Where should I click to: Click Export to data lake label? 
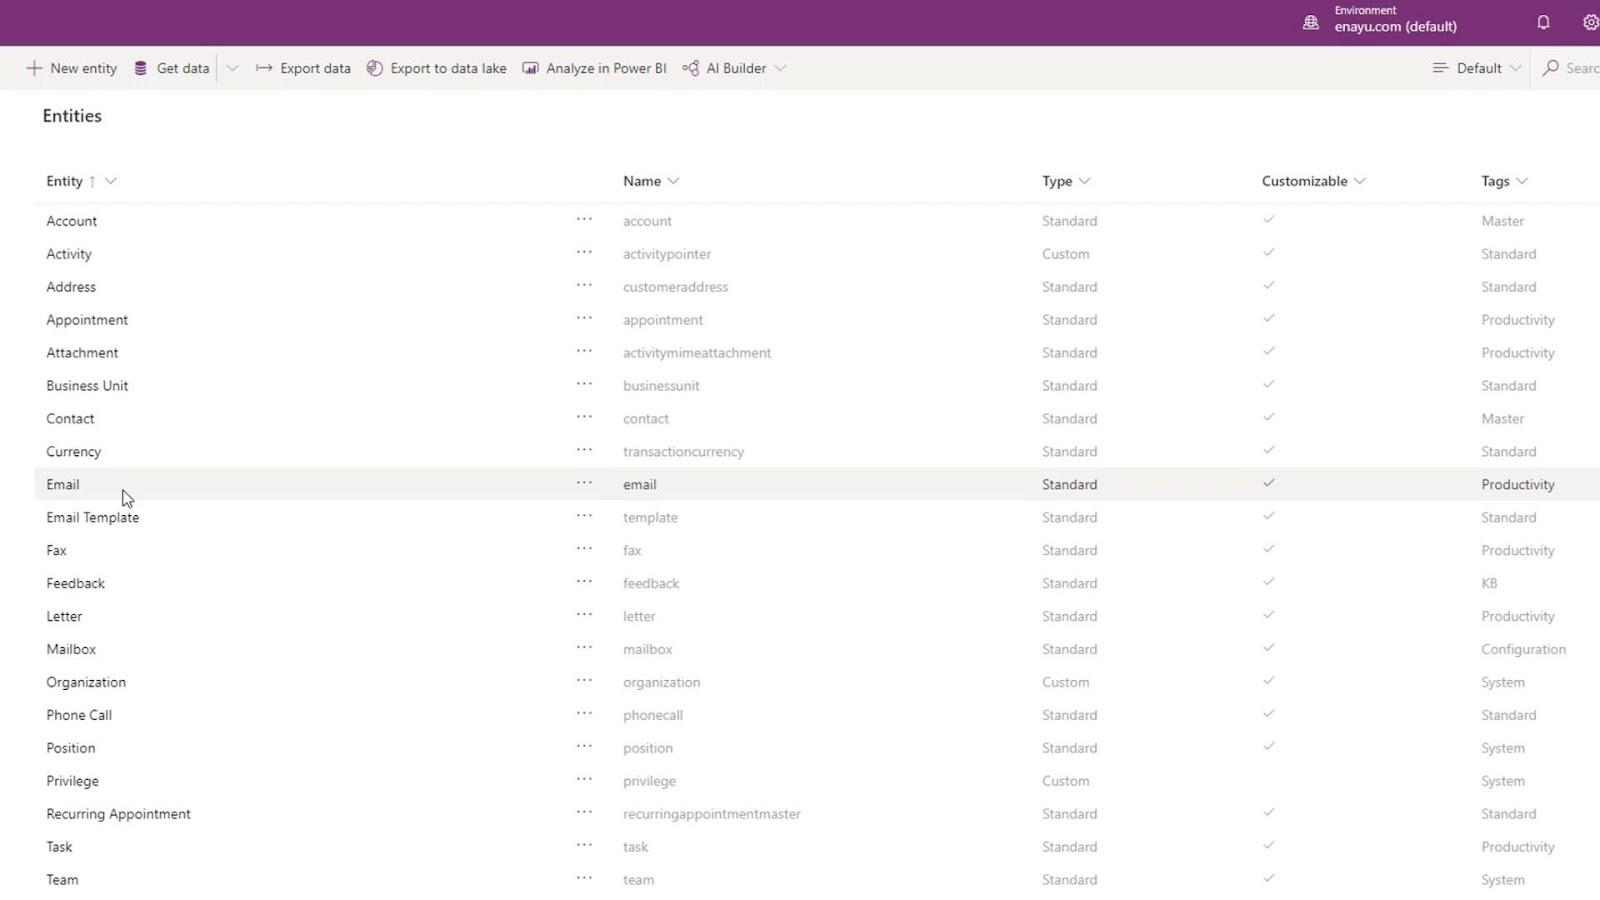click(448, 68)
